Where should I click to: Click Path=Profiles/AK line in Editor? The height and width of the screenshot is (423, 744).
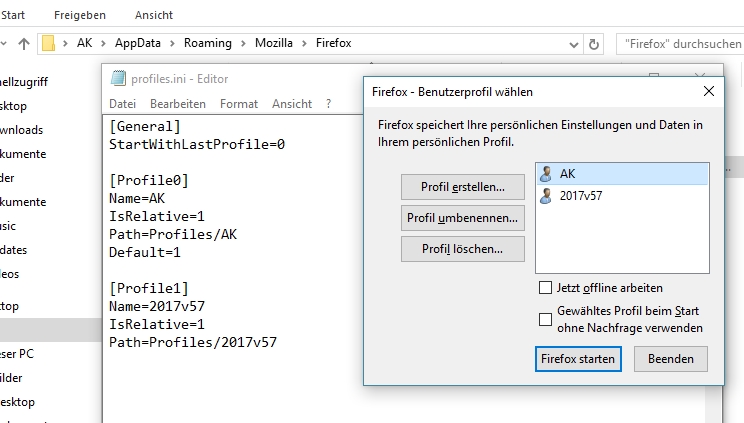(x=173, y=235)
